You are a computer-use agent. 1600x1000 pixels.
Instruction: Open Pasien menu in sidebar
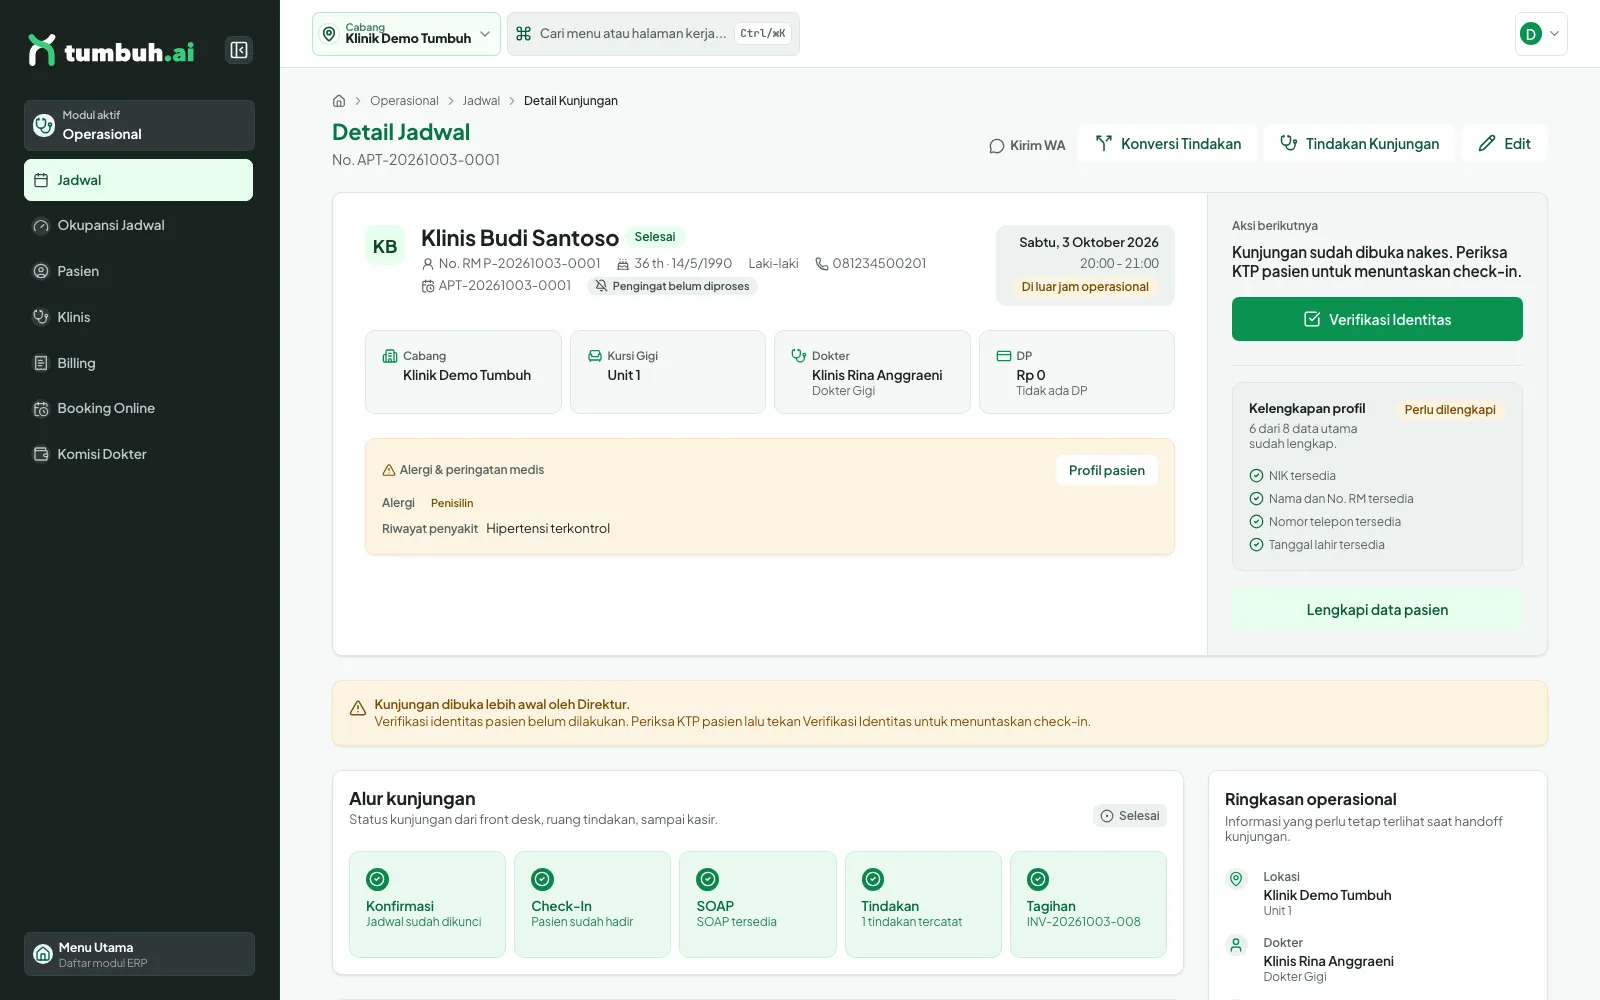139,271
